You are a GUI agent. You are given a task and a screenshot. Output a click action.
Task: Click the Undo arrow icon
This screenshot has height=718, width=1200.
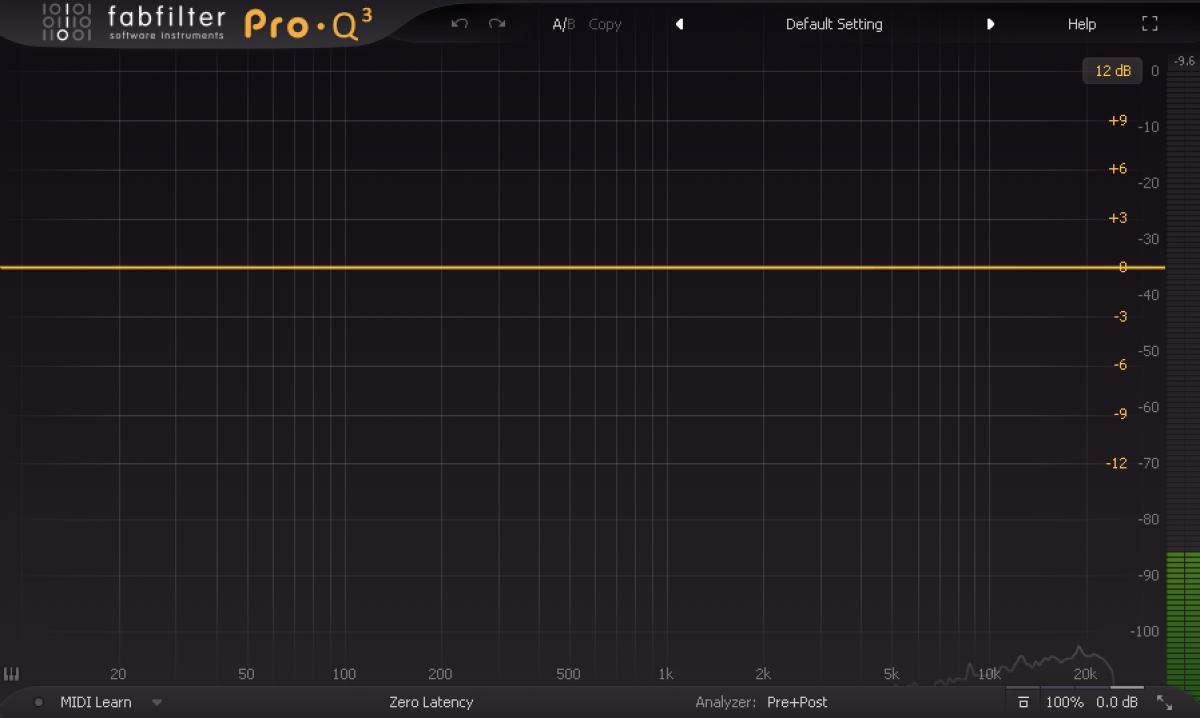[459, 24]
